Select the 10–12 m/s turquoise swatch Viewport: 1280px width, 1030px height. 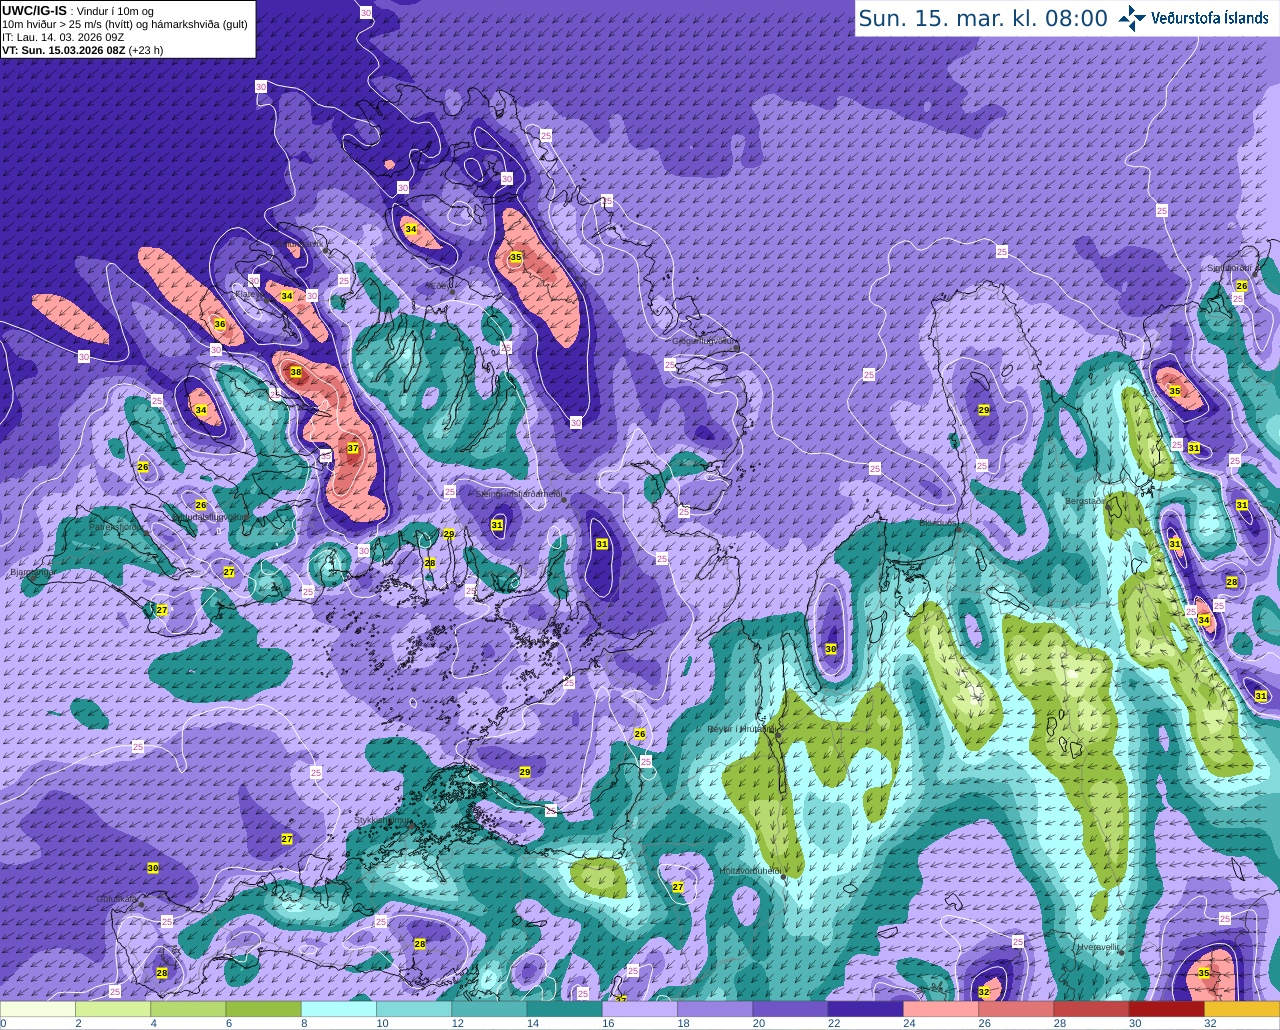414,1009
